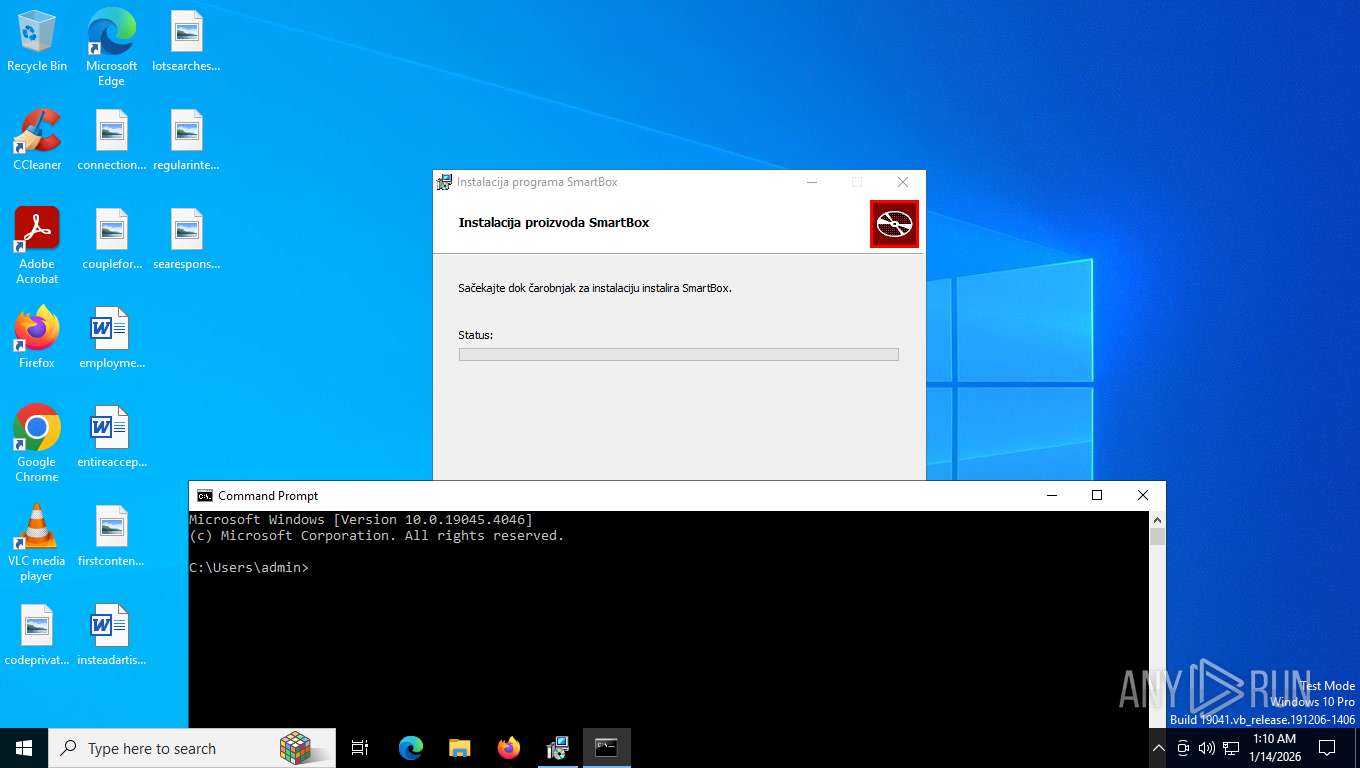Click the Rubik's cube search highlight icon

pos(295,747)
